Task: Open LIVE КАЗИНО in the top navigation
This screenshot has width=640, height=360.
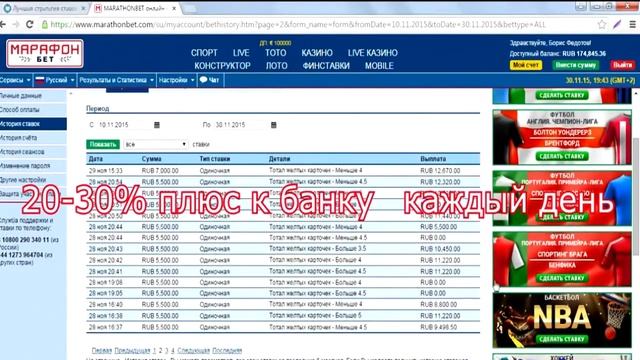Action: [373, 53]
